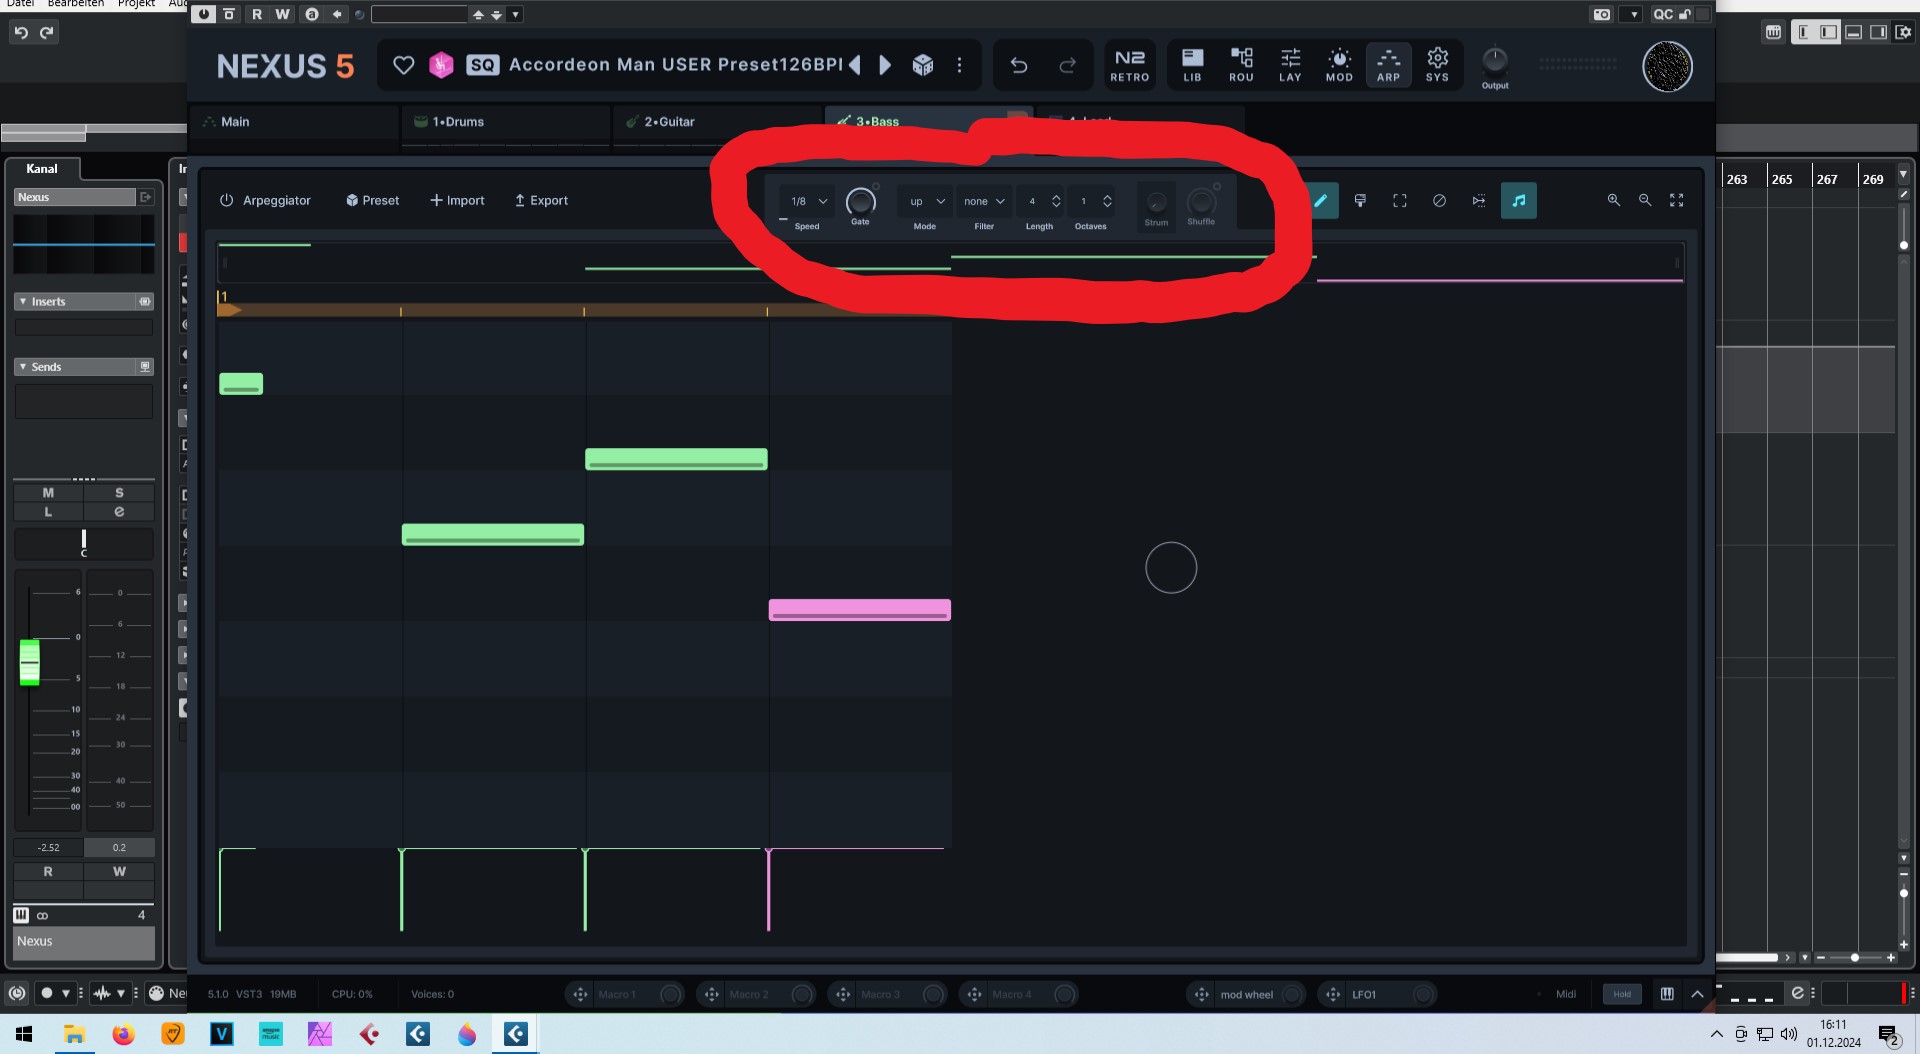Image resolution: width=1920 pixels, height=1054 pixels.
Task: Select the paint brush tool
Action: (1360, 201)
